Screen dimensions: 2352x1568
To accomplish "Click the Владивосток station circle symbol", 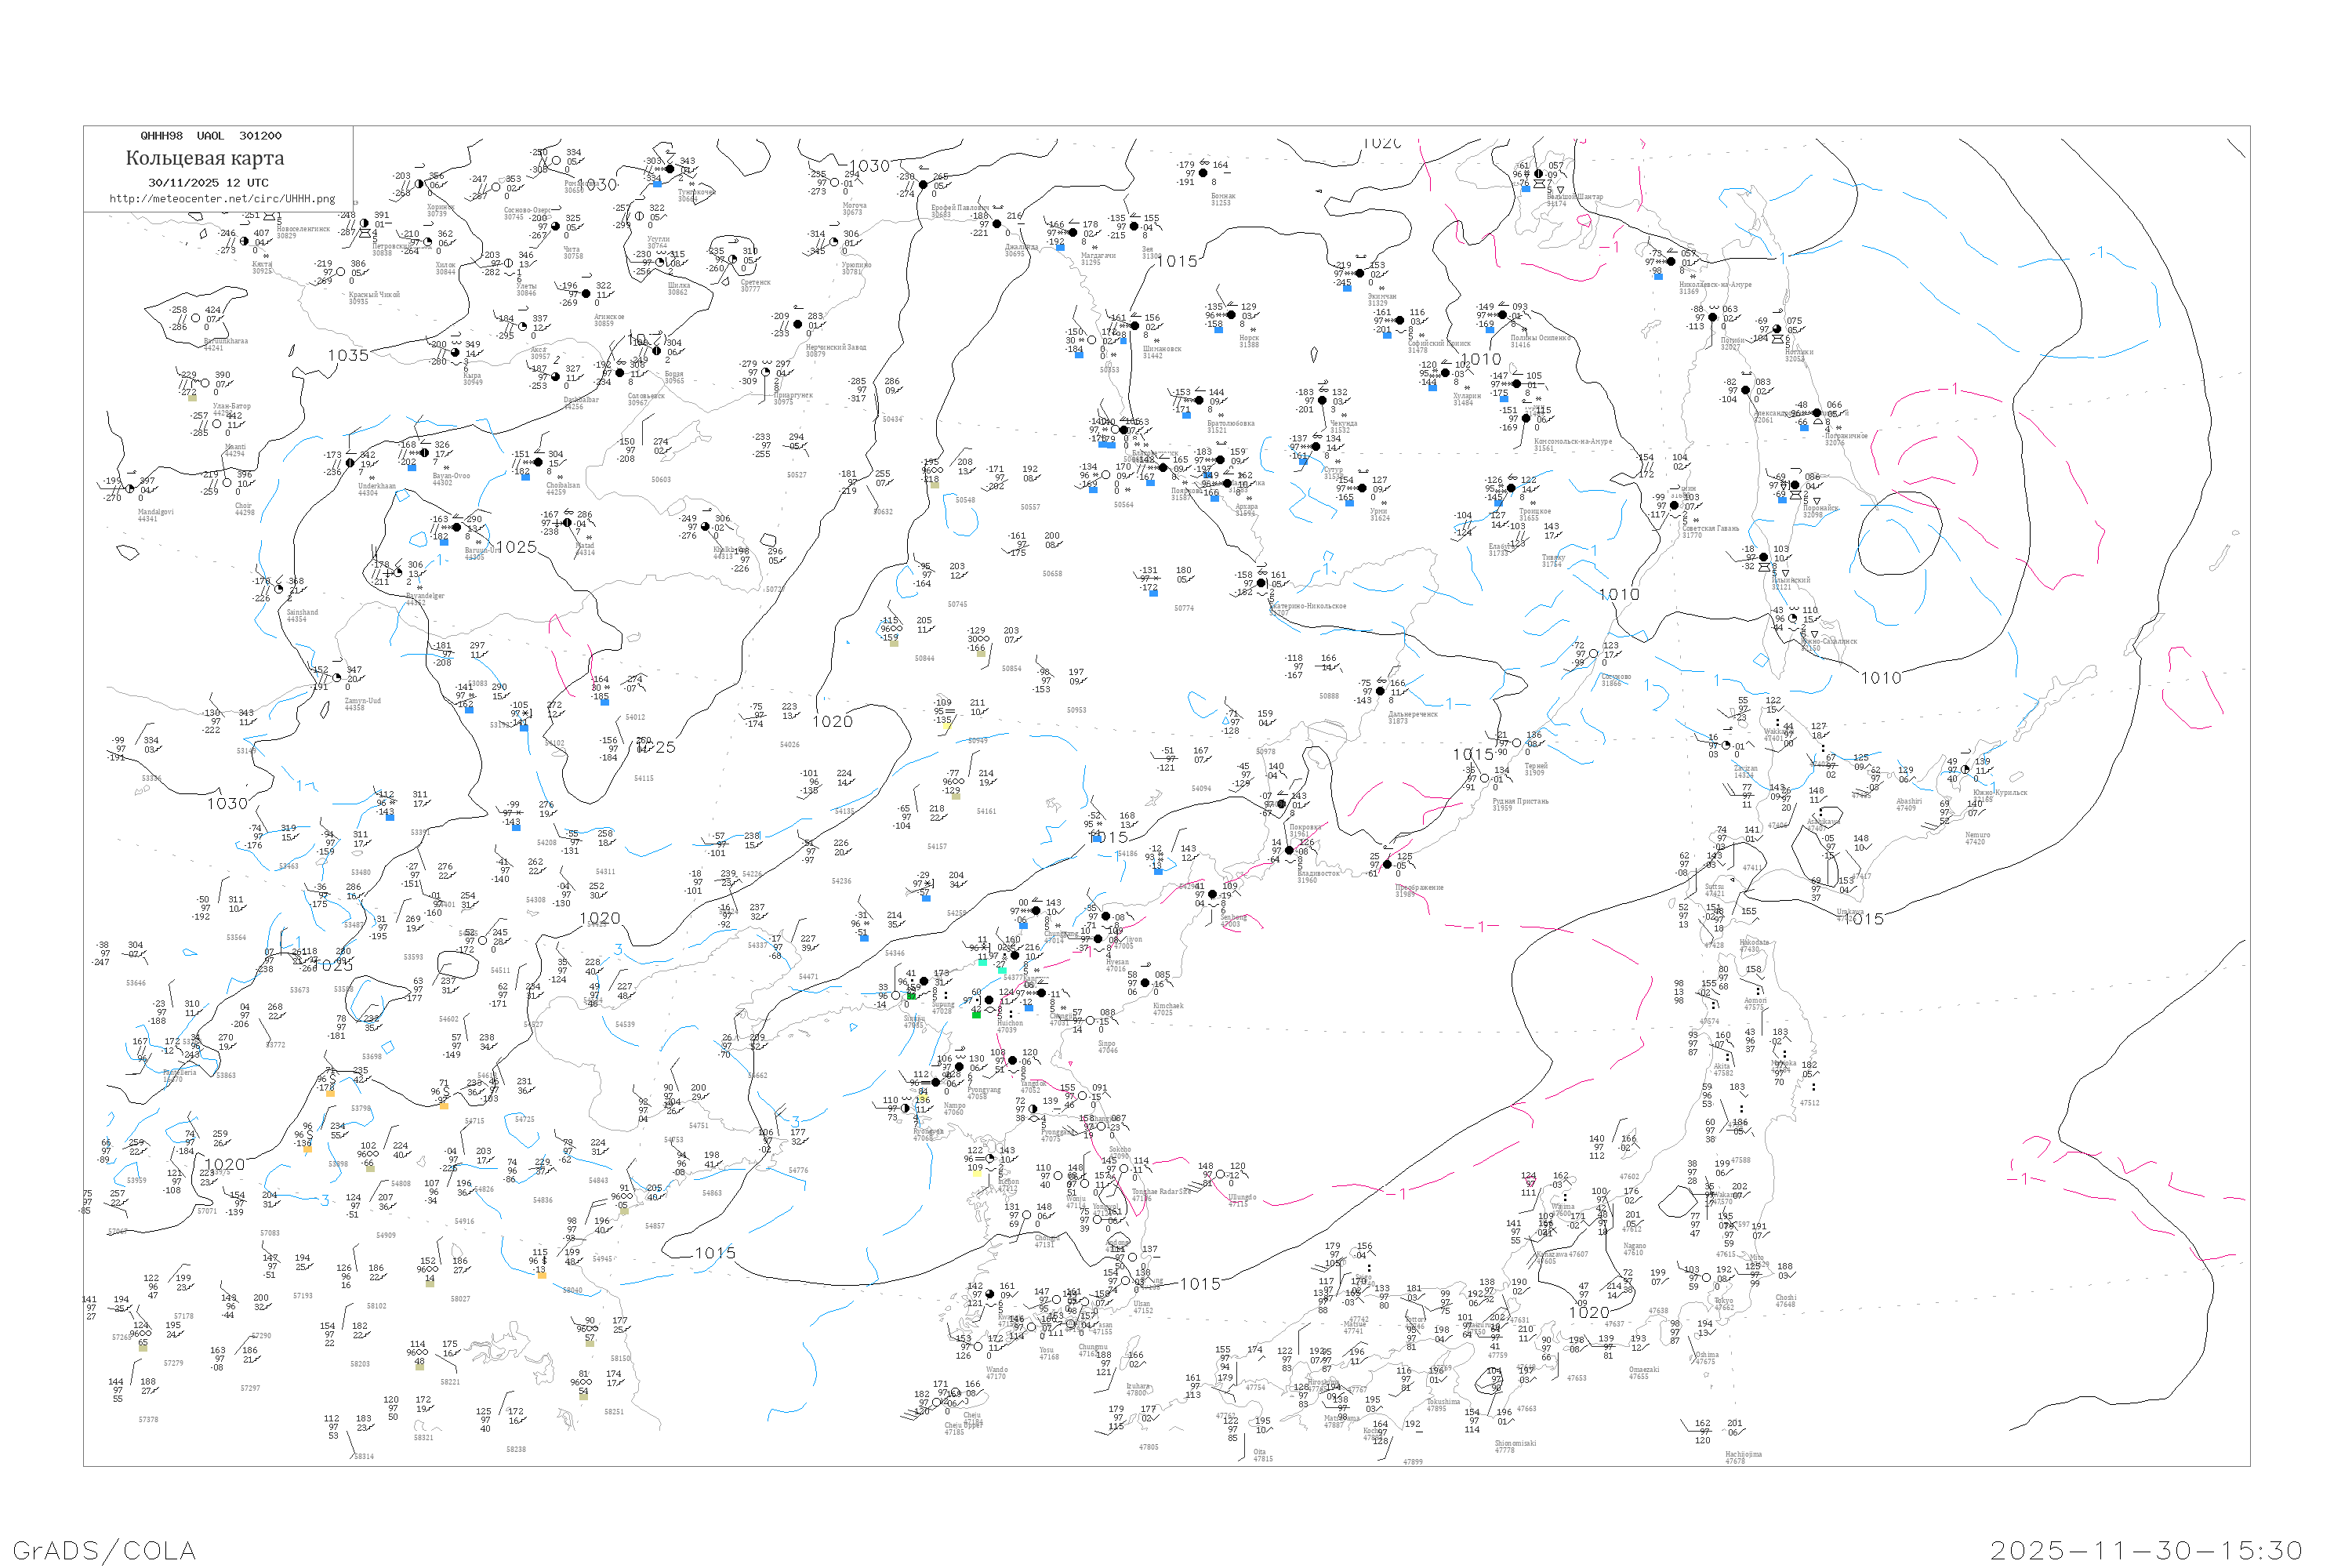I will (1289, 851).
